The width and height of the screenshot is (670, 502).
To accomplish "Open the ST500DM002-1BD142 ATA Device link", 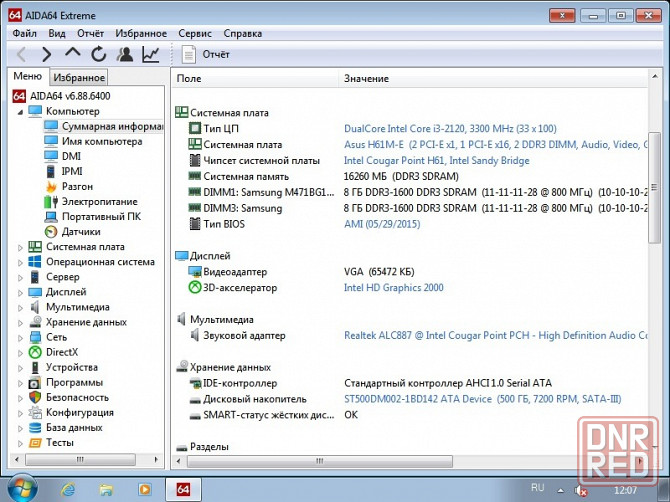I will [482, 399].
